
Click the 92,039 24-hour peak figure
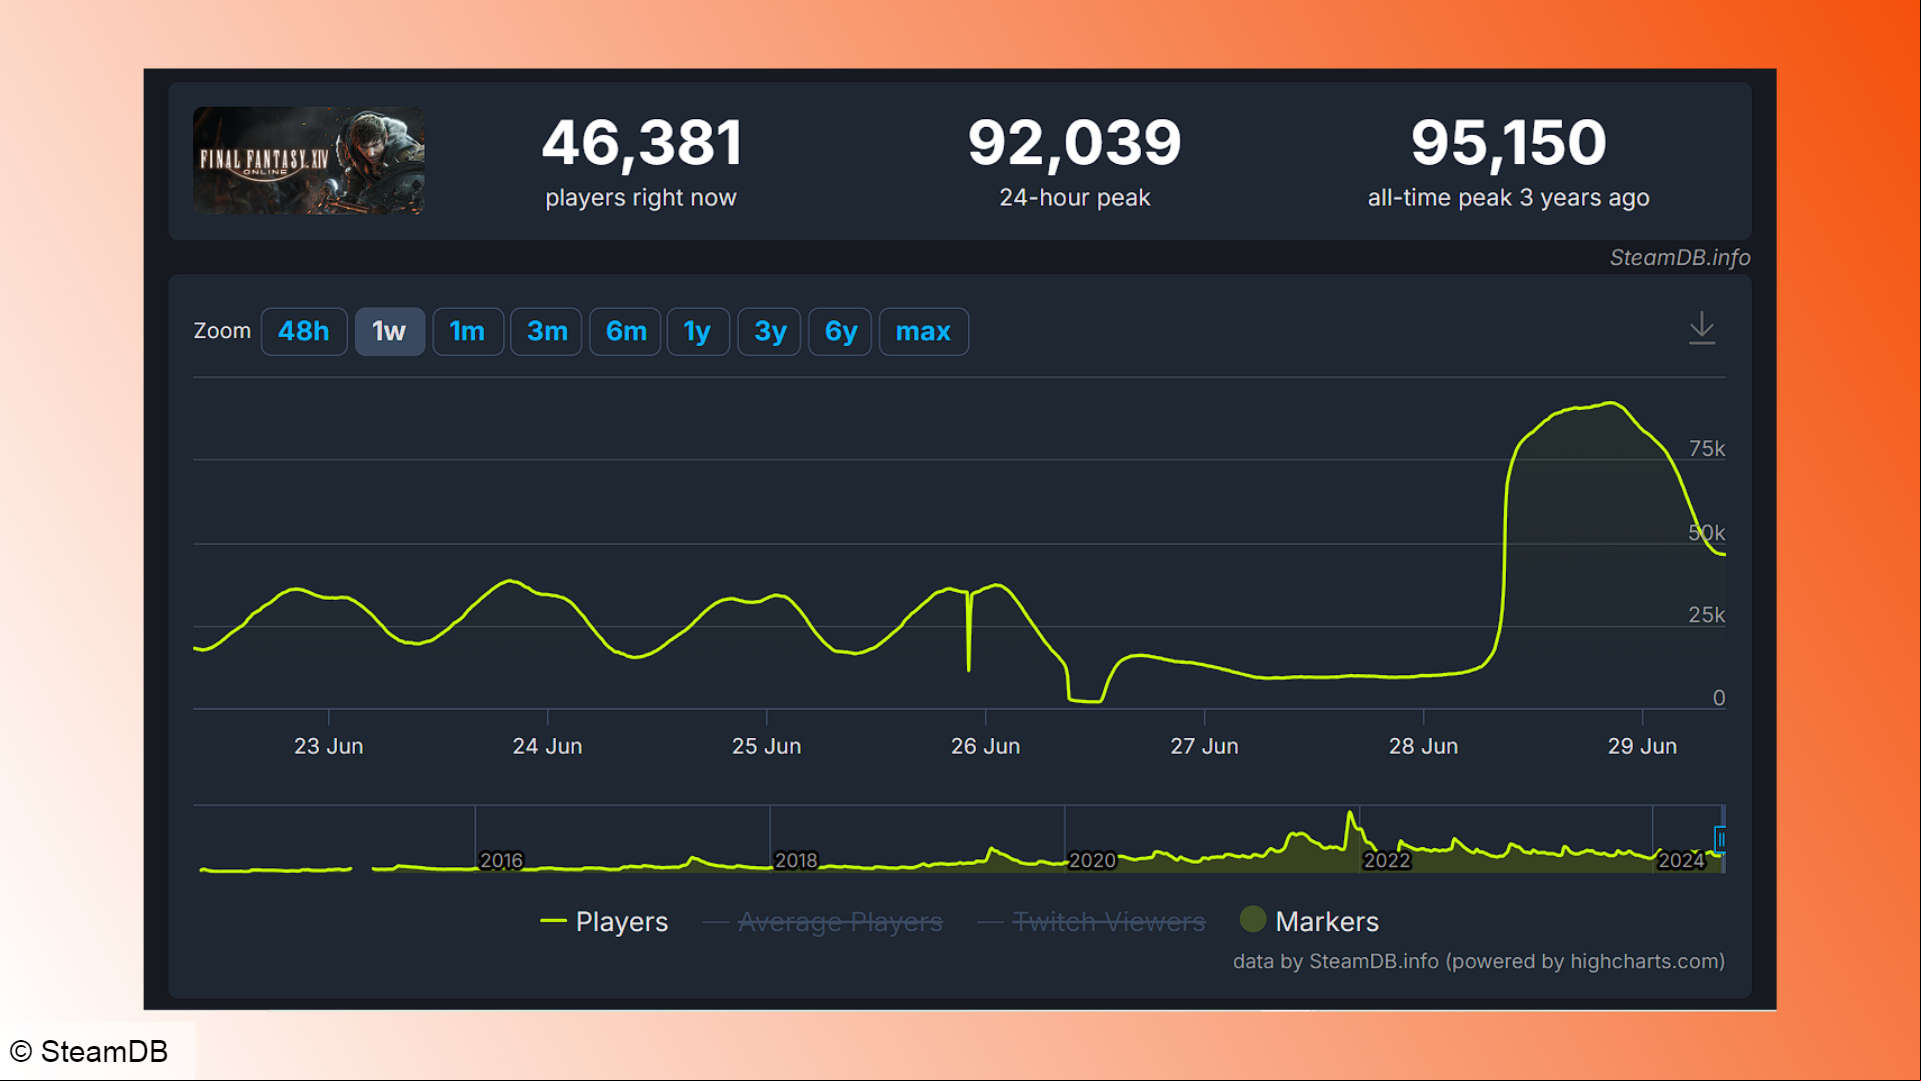[x=1074, y=142]
